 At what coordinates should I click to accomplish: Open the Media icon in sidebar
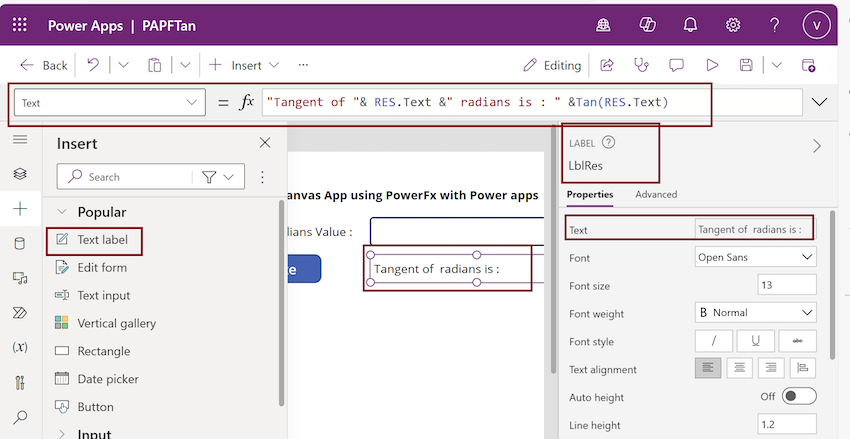(20, 278)
